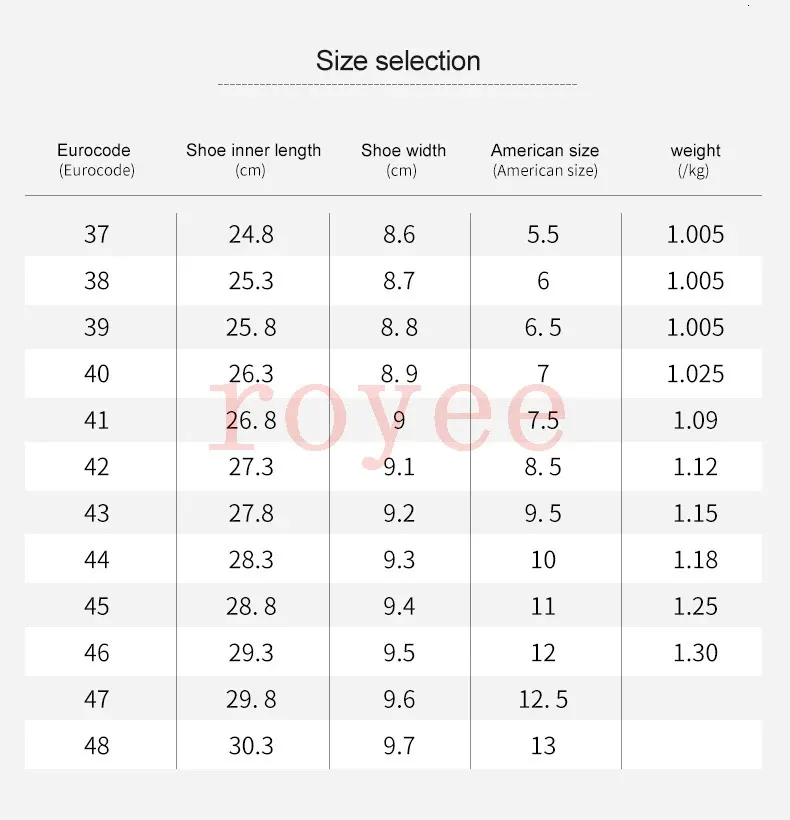The height and width of the screenshot is (820, 790).
Task: Select American size 13 cell
Action: click(x=543, y=746)
